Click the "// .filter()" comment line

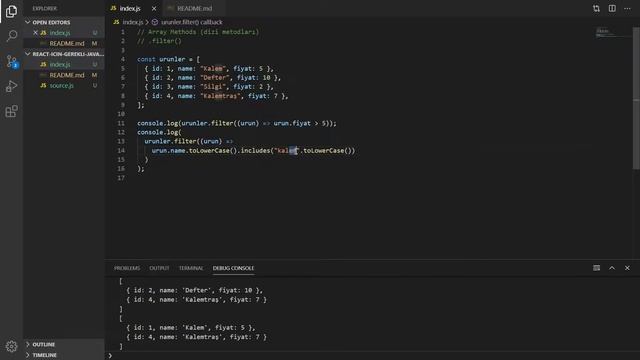pyautogui.click(x=159, y=41)
